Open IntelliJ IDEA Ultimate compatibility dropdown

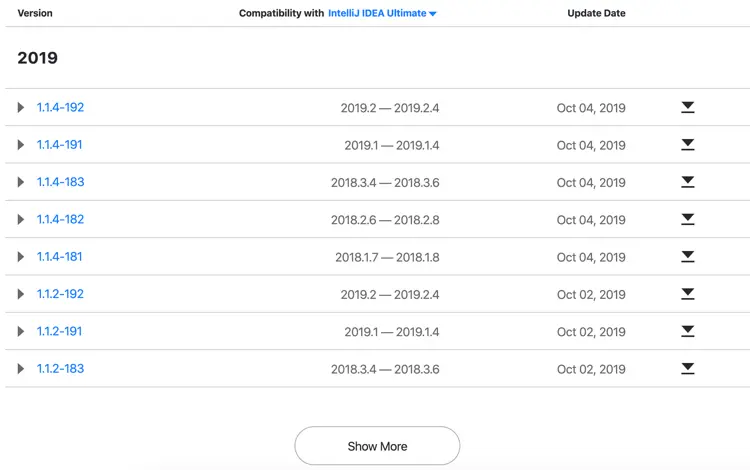coord(383,14)
